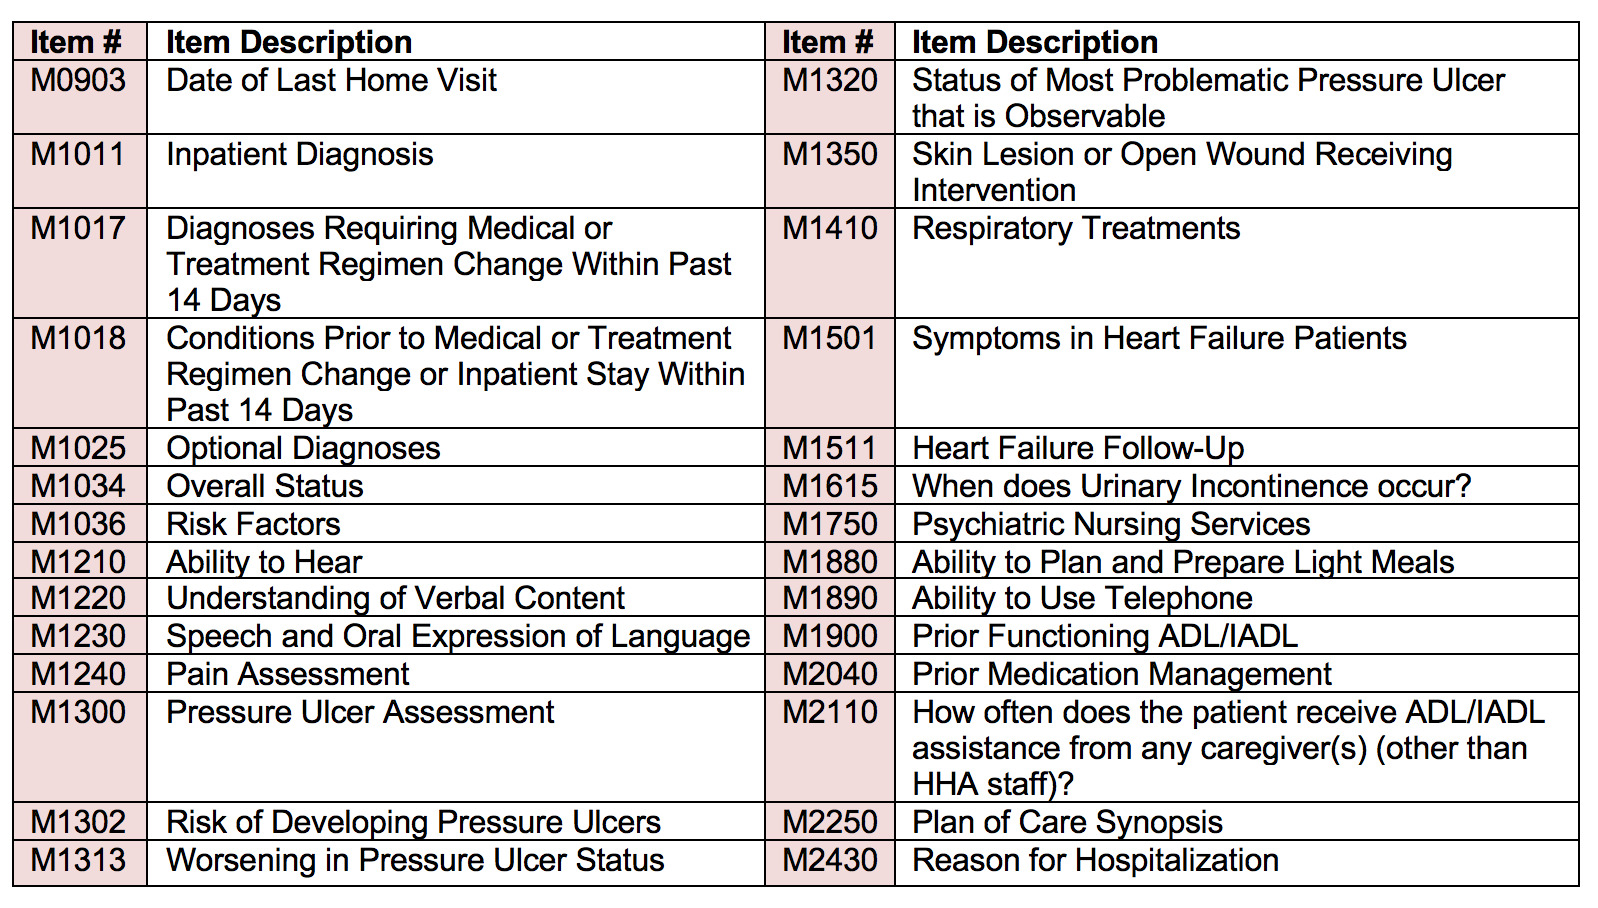This screenshot has height=908, width=1598.
Task: Select the 'Respiratory Treatments' description
Action: click(1076, 228)
